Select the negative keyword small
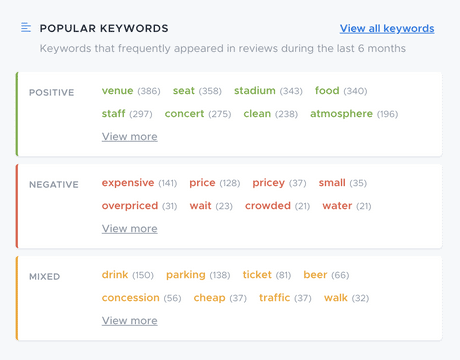 click(x=332, y=183)
